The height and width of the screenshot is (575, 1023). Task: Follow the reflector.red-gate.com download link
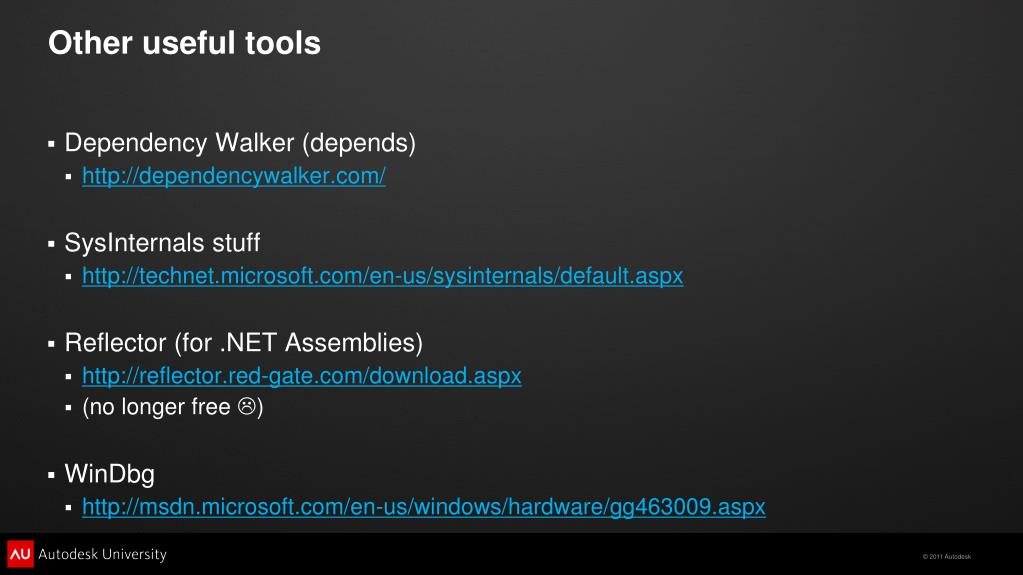pyautogui.click(x=301, y=376)
